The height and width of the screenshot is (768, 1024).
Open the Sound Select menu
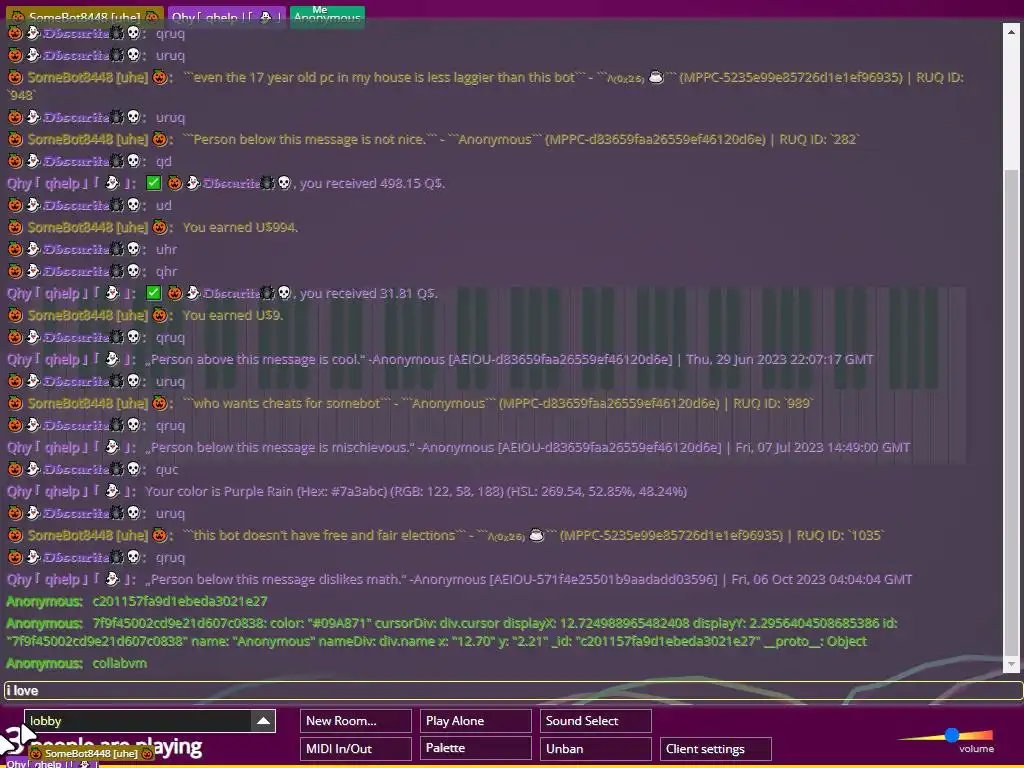click(596, 721)
